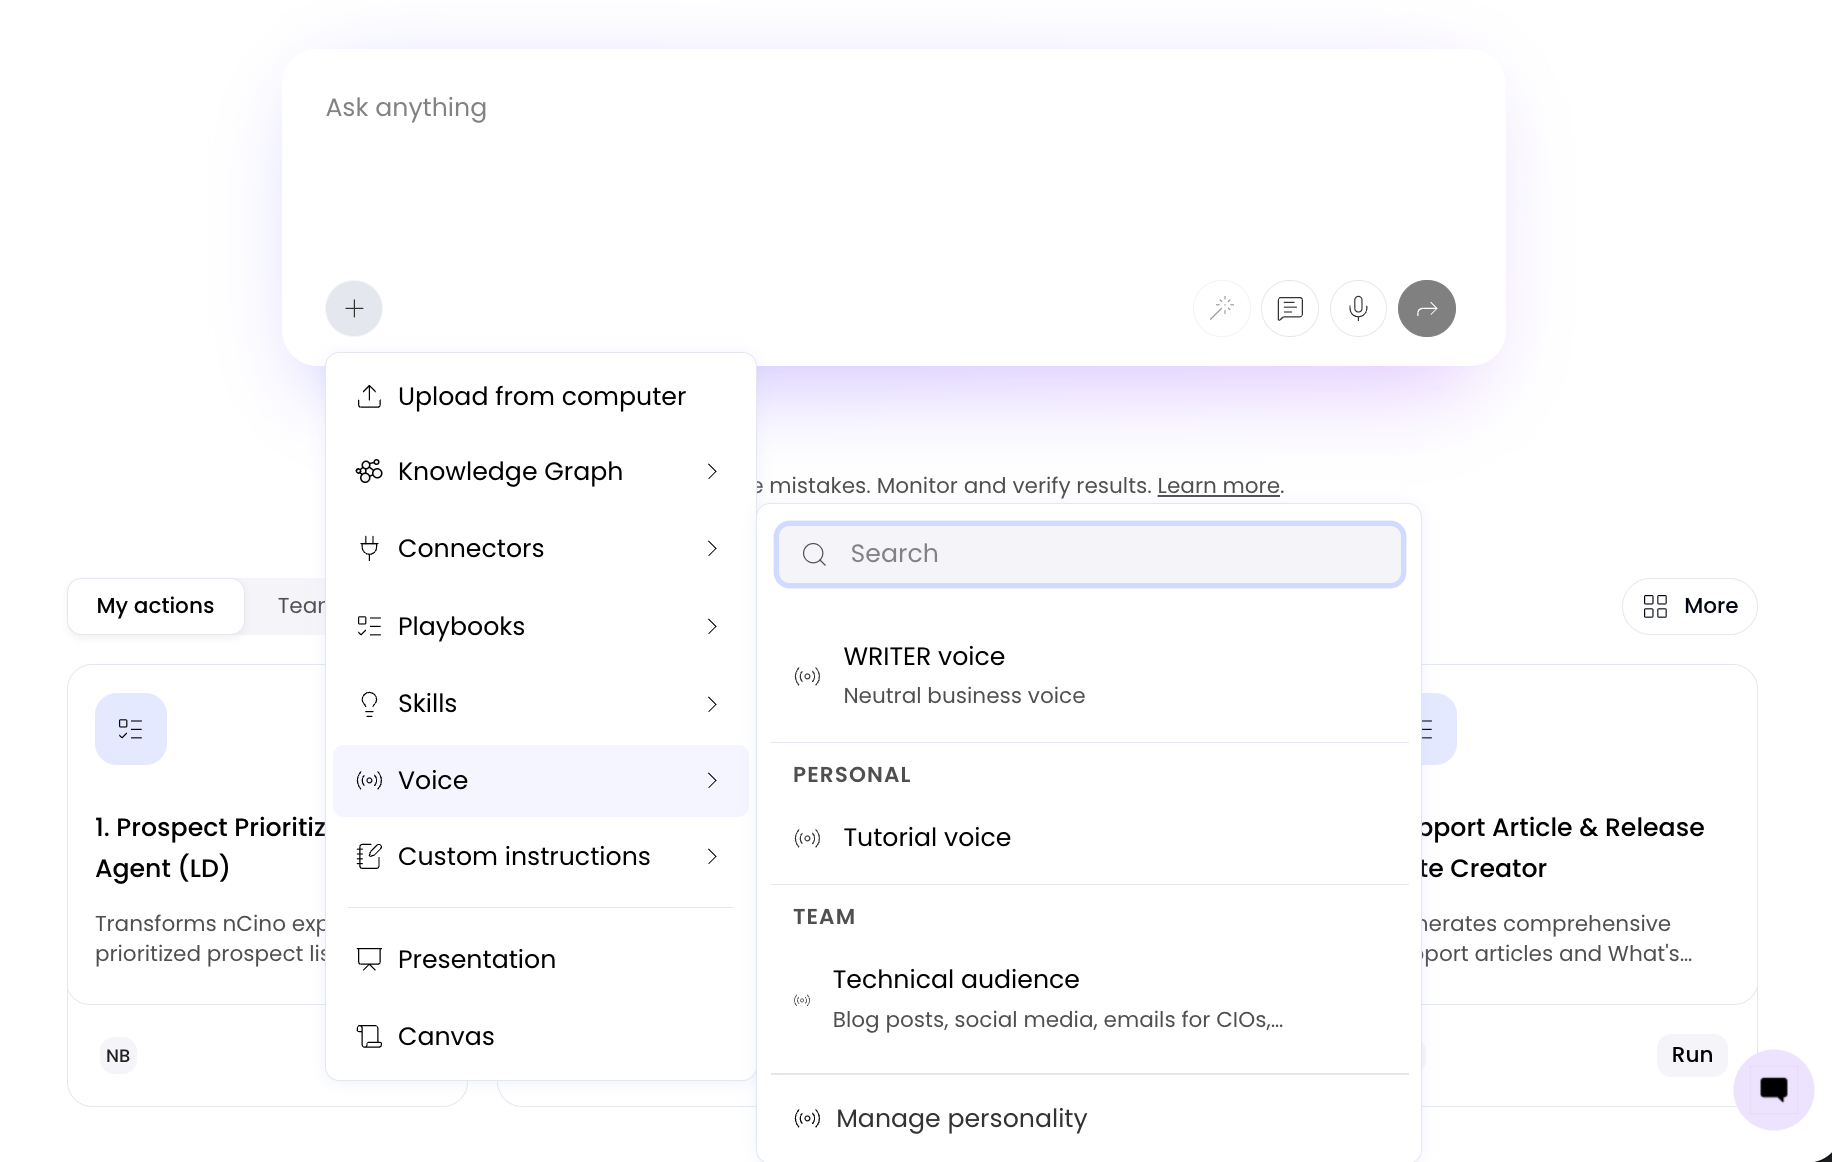Click the Playbooks checklist icon
The width and height of the screenshot is (1832, 1162).
click(x=369, y=626)
